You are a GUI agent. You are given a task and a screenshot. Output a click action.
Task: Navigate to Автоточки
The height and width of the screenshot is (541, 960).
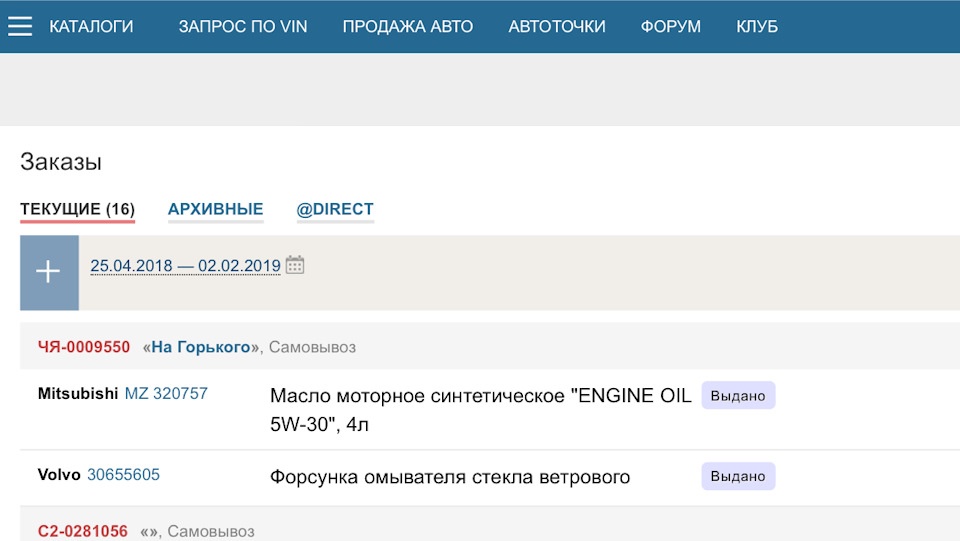pyautogui.click(x=557, y=27)
